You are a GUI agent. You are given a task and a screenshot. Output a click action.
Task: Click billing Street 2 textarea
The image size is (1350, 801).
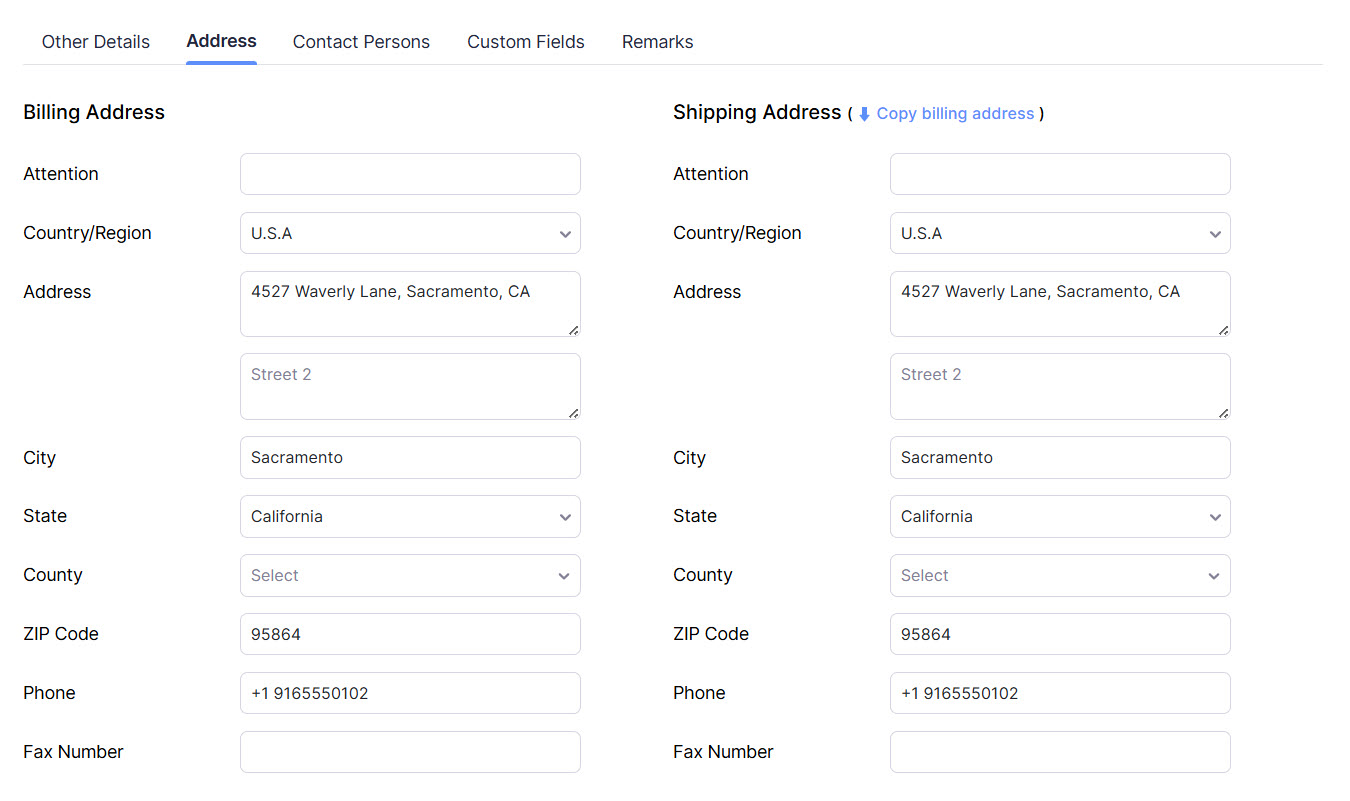coord(410,386)
